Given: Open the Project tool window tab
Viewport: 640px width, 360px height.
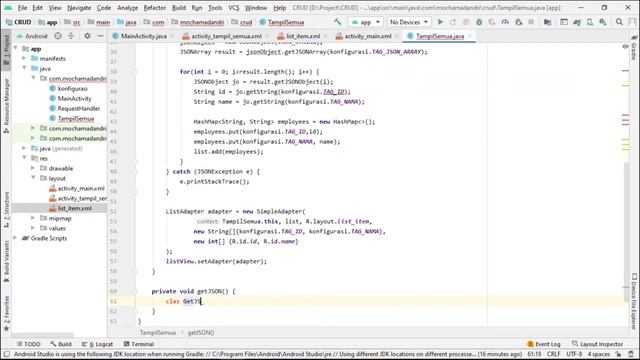Looking at the screenshot, I should 6,49.
